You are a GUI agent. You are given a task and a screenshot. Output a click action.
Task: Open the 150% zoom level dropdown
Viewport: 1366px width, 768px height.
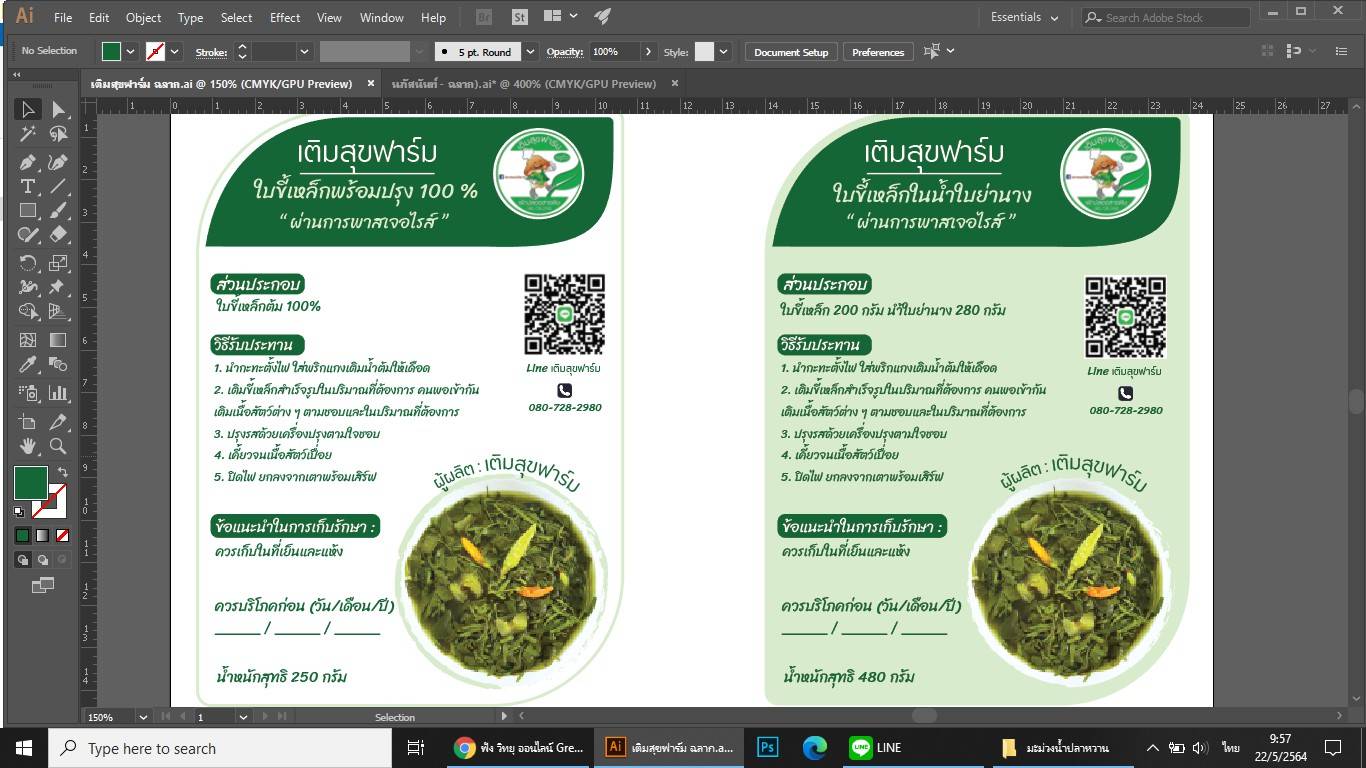[x=143, y=717]
